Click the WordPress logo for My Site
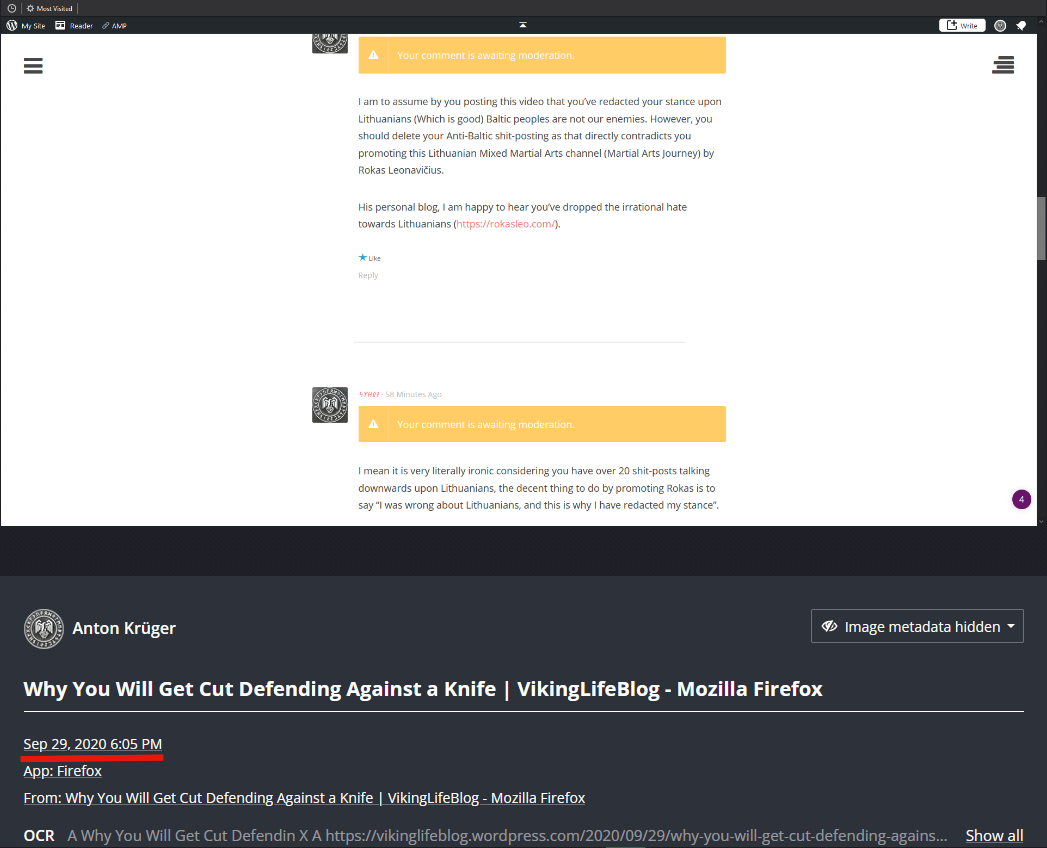Screen dimensions: 1047x848 tap(12, 25)
